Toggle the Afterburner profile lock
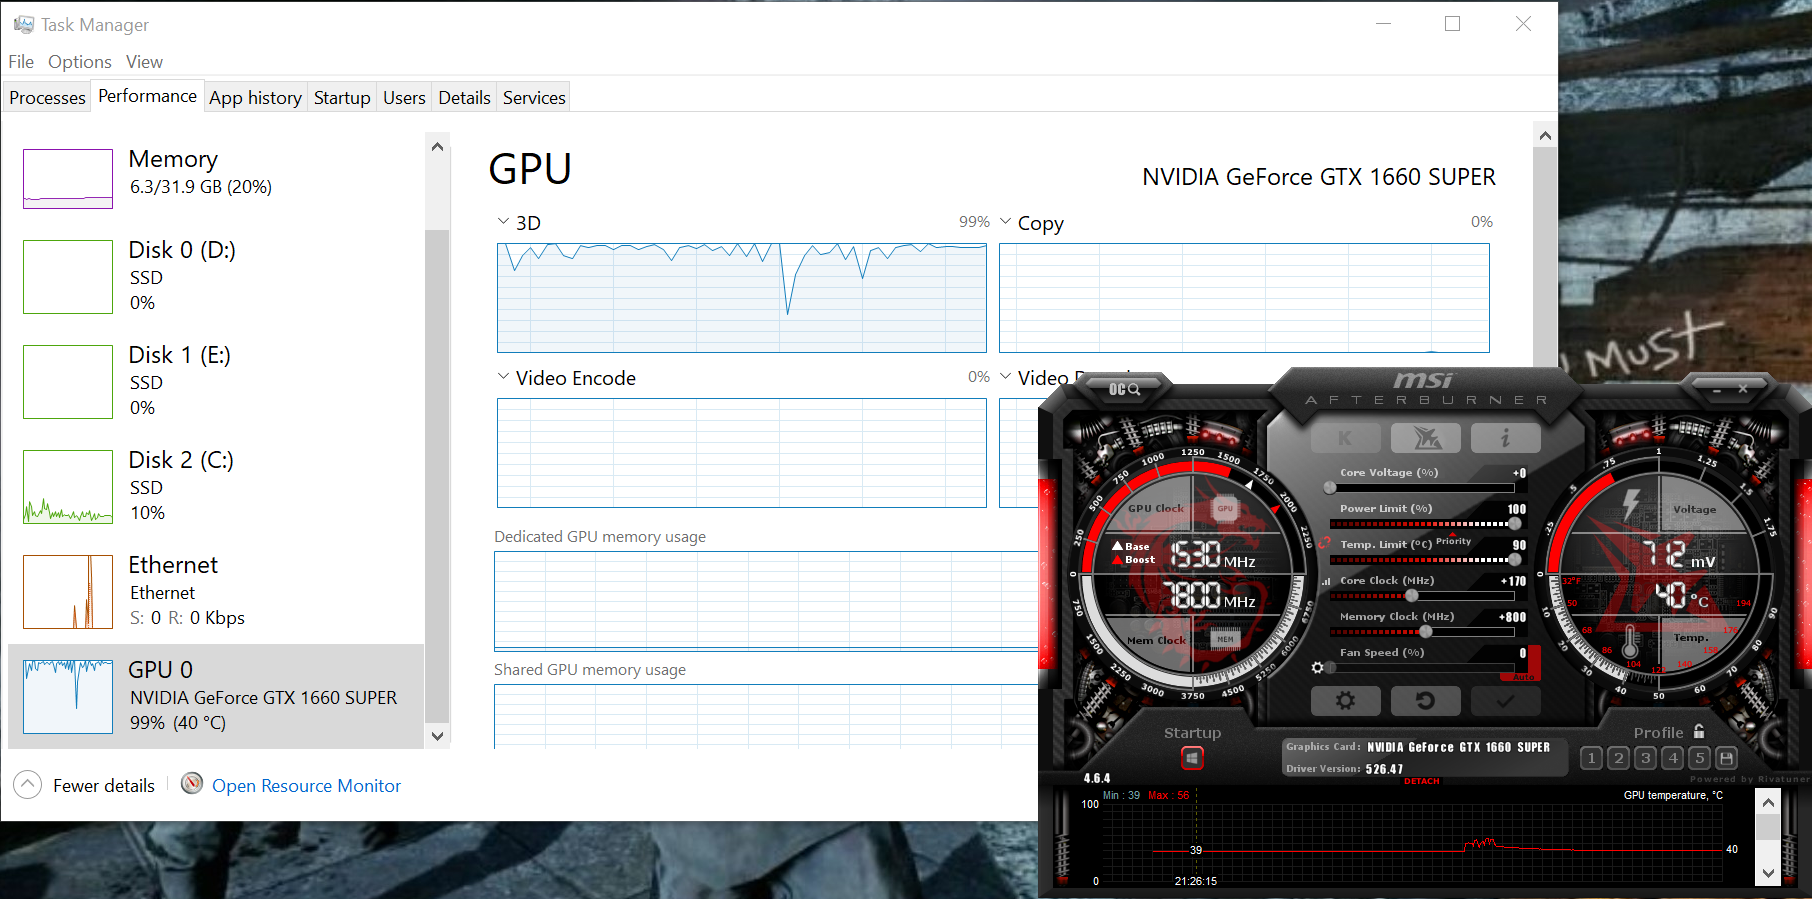The height and width of the screenshot is (899, 1812). click(x=1699, y=732)
